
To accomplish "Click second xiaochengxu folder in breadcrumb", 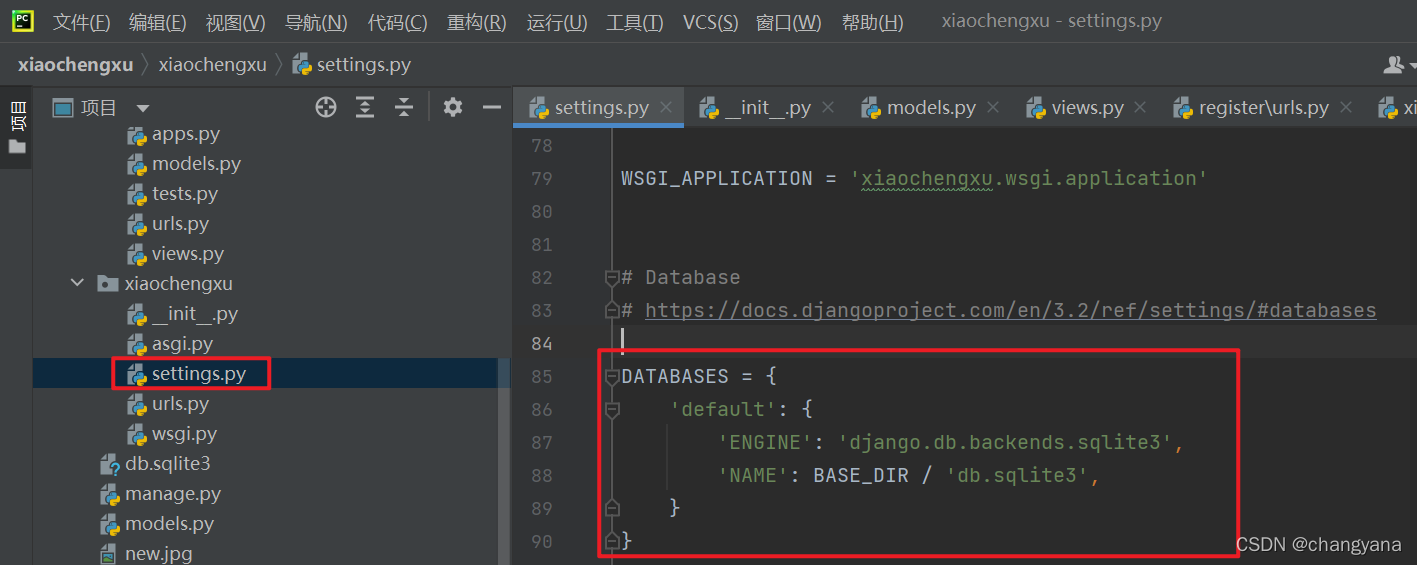I will point(212,65).
